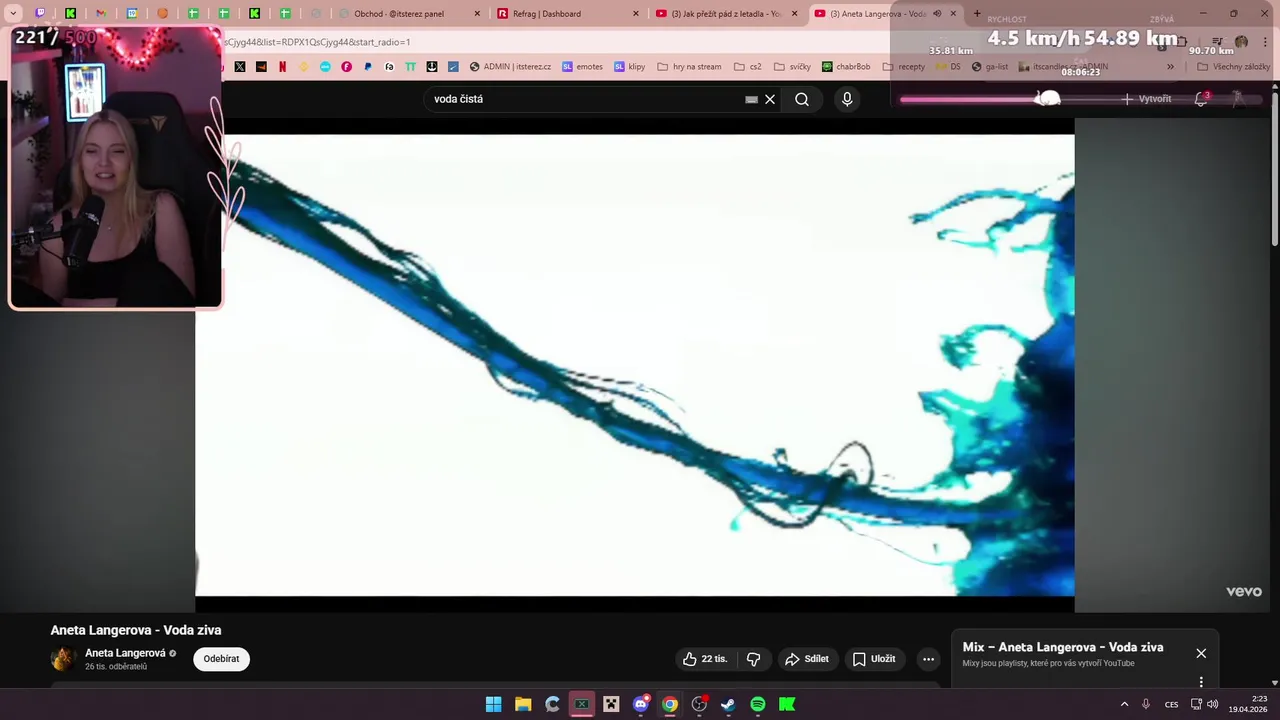Close the Obchod @itsterez panel tab
Viewport: 1280px width, 720px height.
tap(477, 14)
